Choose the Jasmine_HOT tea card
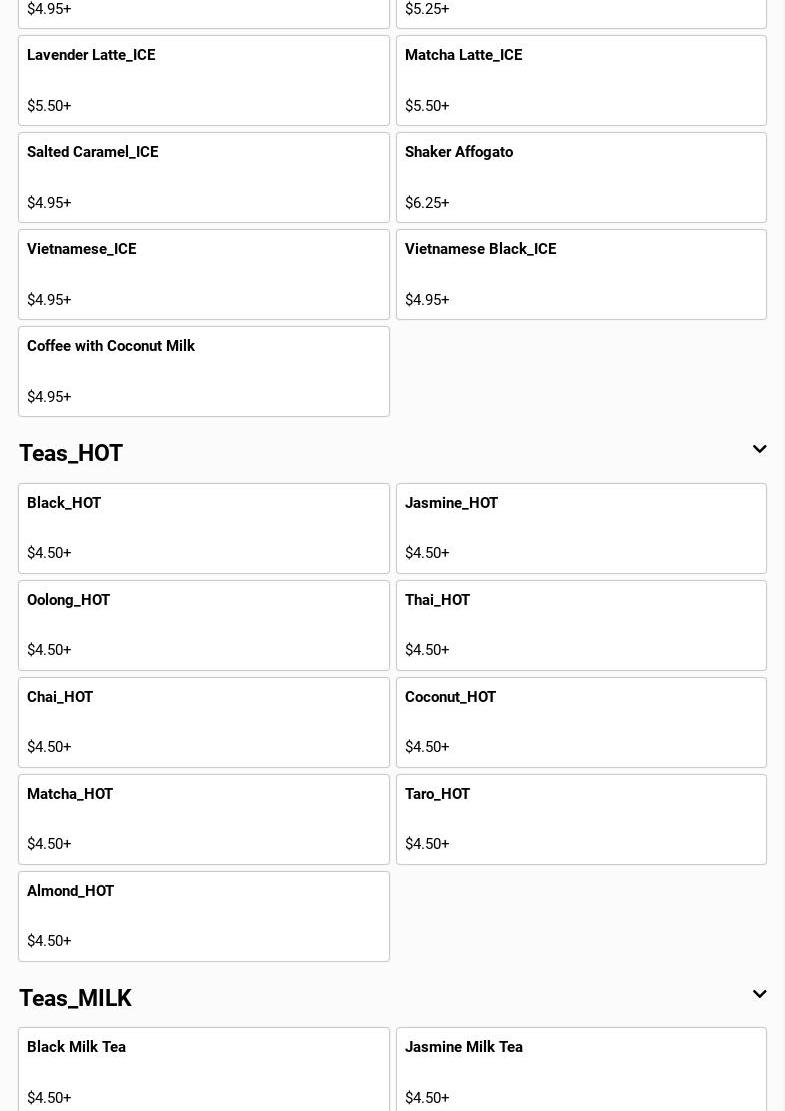785x1111 pixels. (581, 529)
